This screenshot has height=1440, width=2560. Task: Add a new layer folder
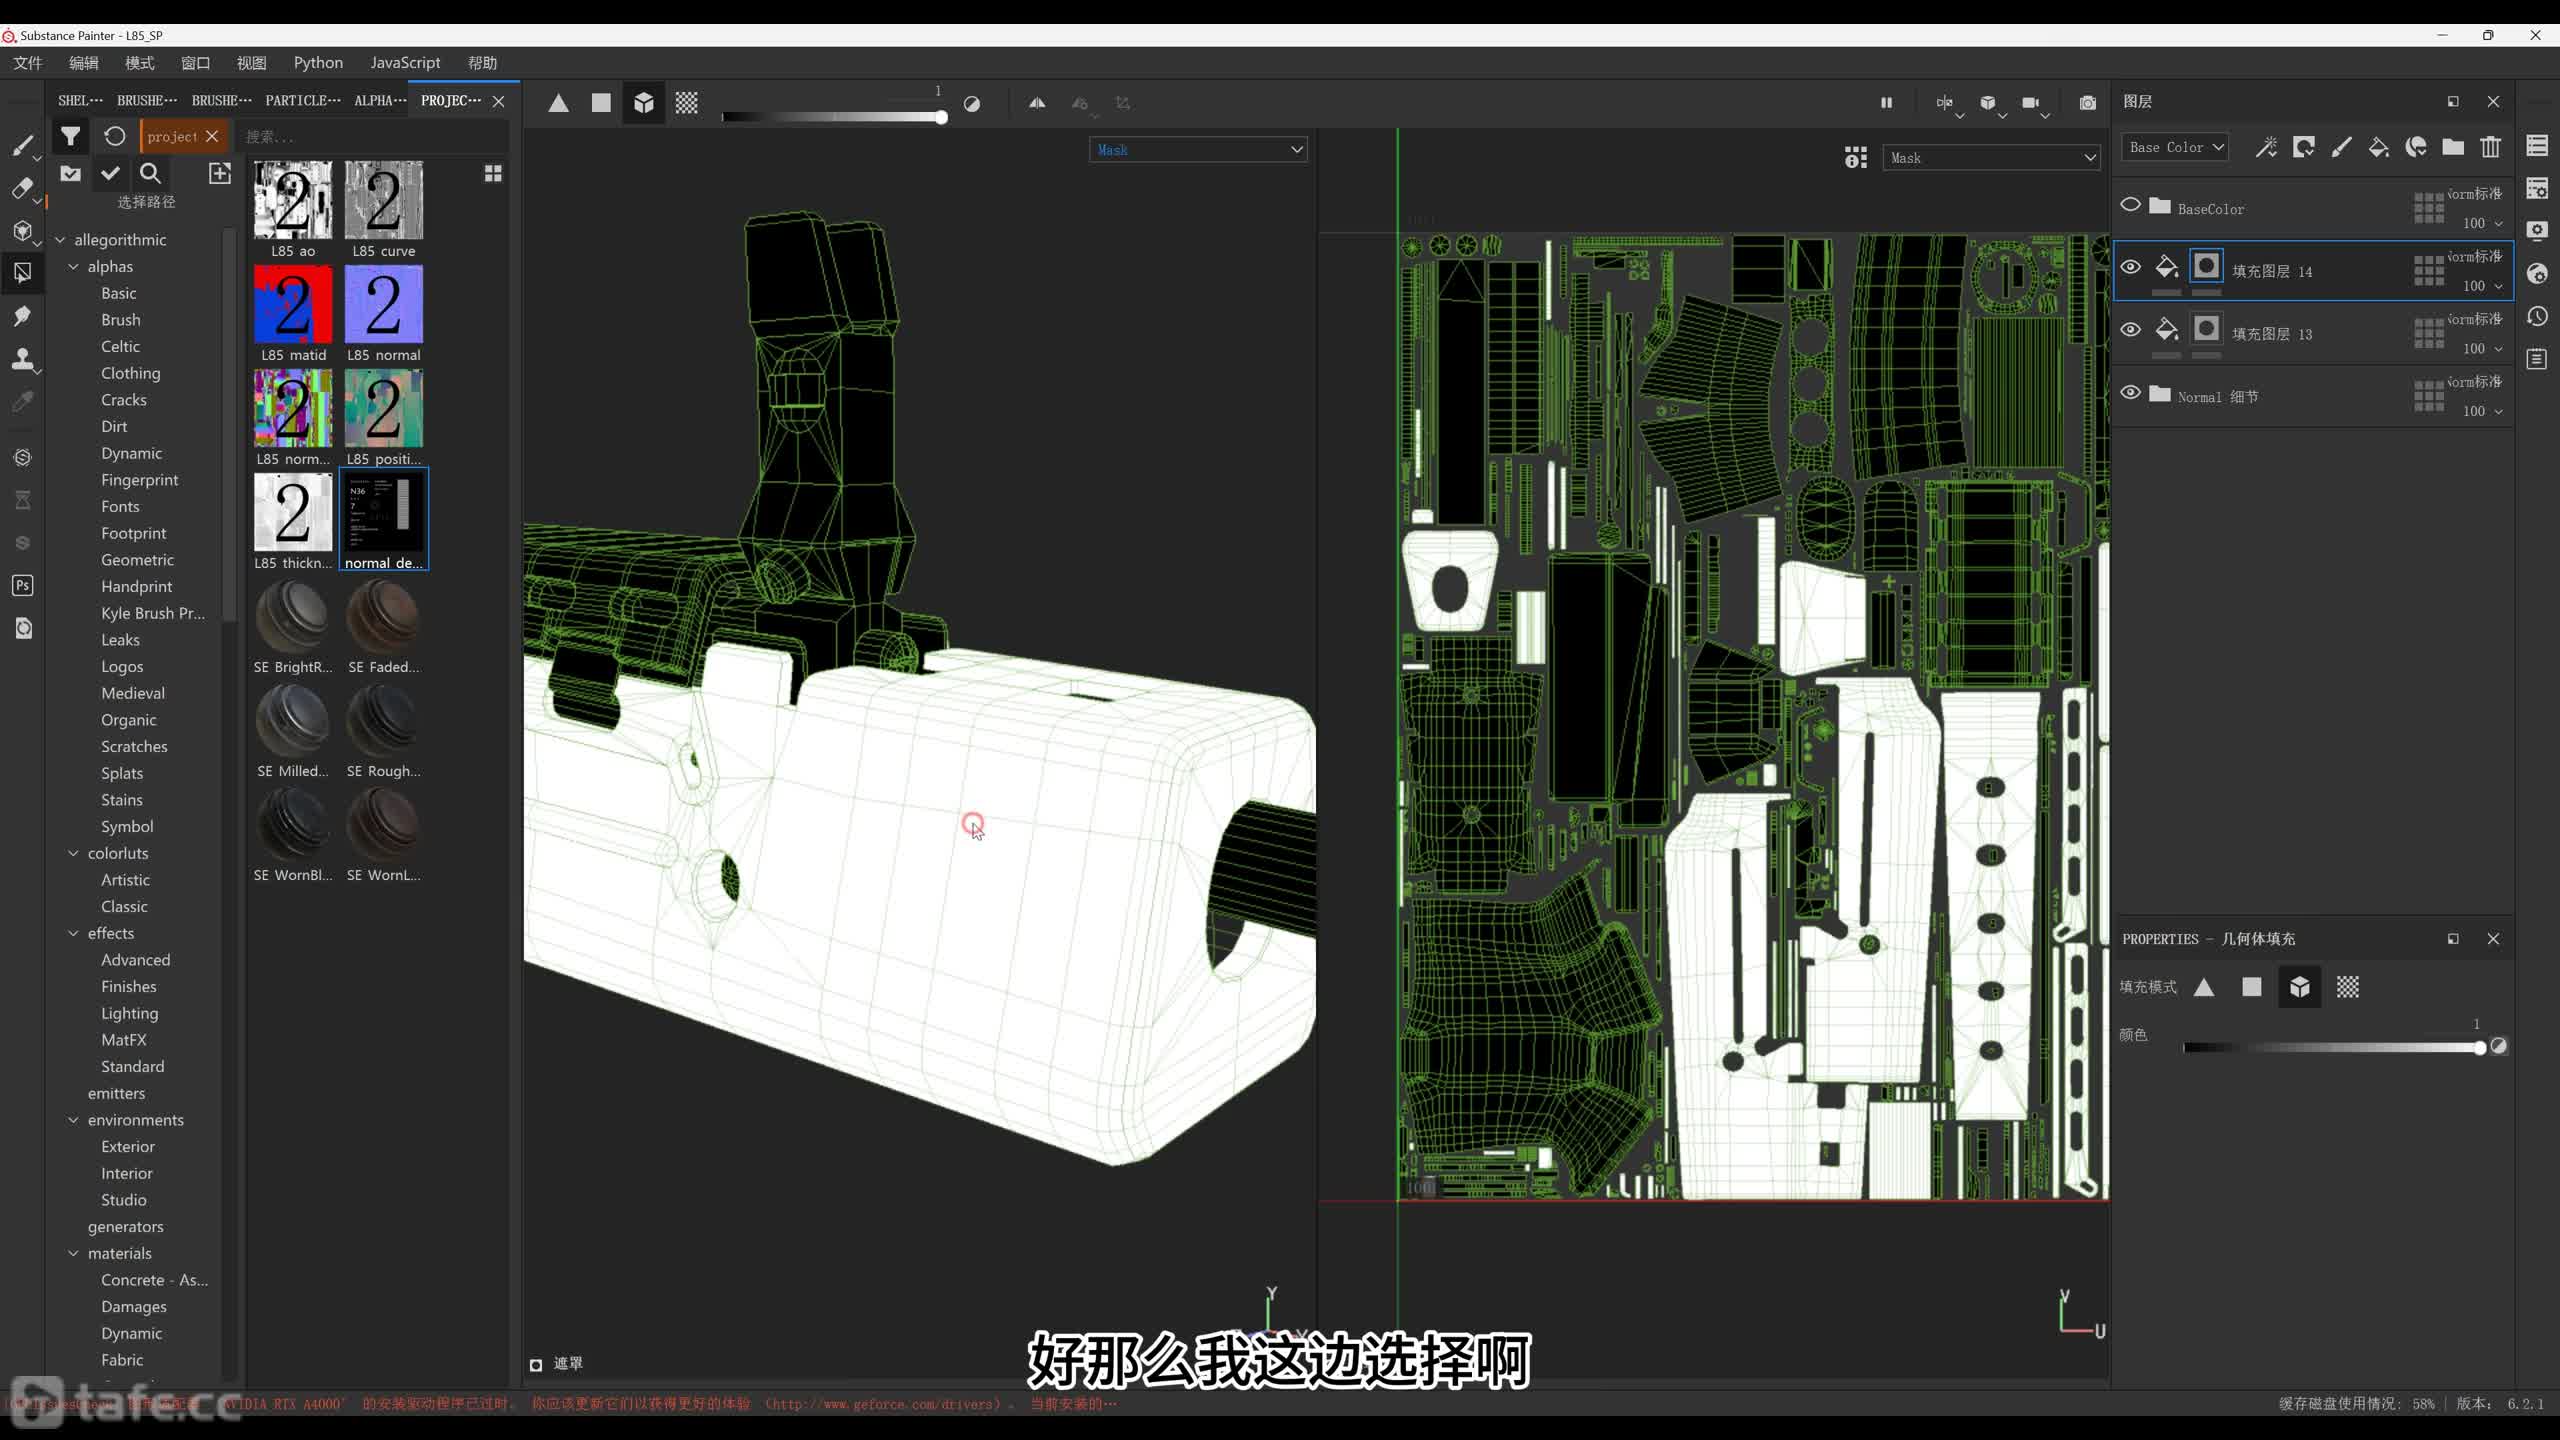coord(2453,148)
